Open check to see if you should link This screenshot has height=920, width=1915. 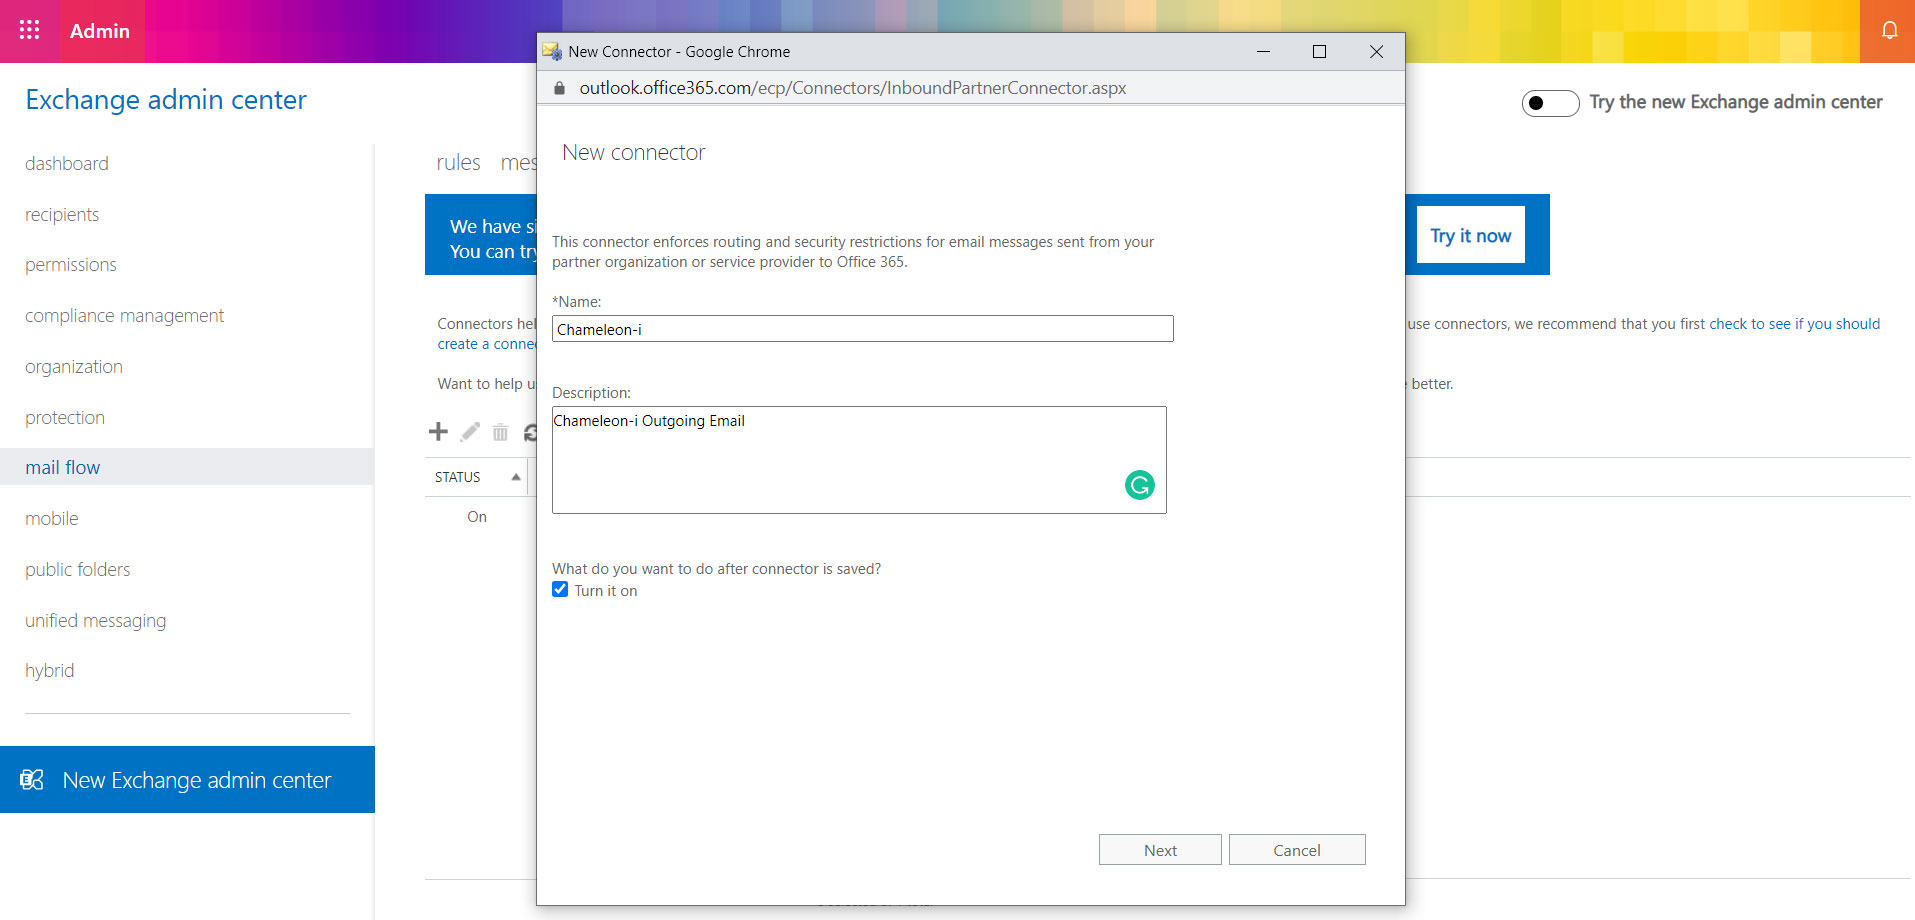point(1795,324)
